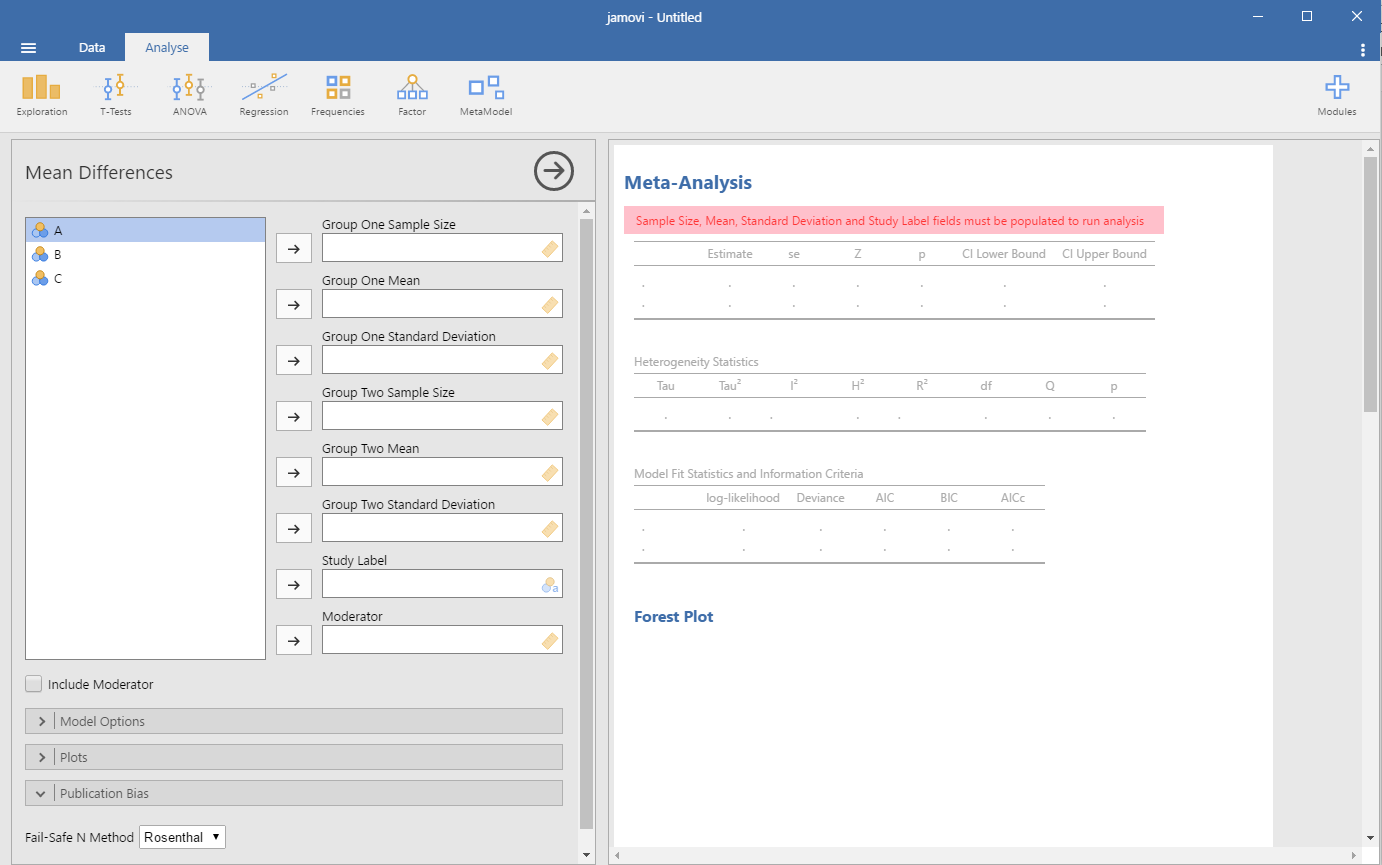Open the MetaModel analysis menu
The image size is (1382, 865).
pos(486,95)
